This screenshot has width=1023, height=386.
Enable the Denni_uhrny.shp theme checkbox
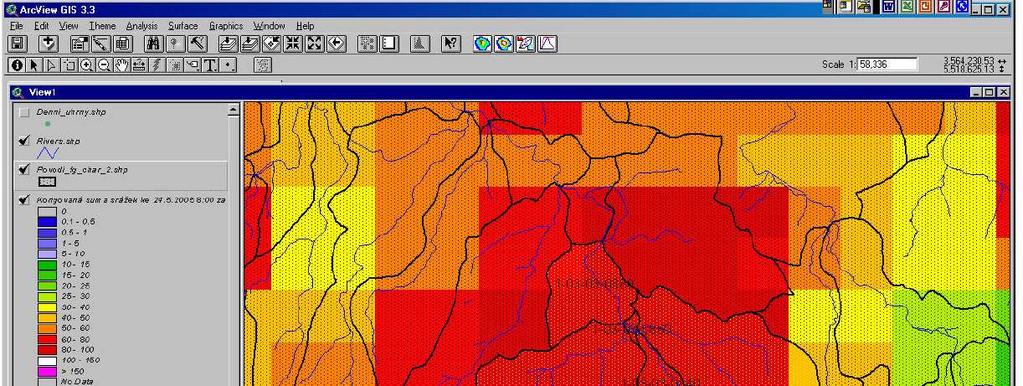pos(25,112)
